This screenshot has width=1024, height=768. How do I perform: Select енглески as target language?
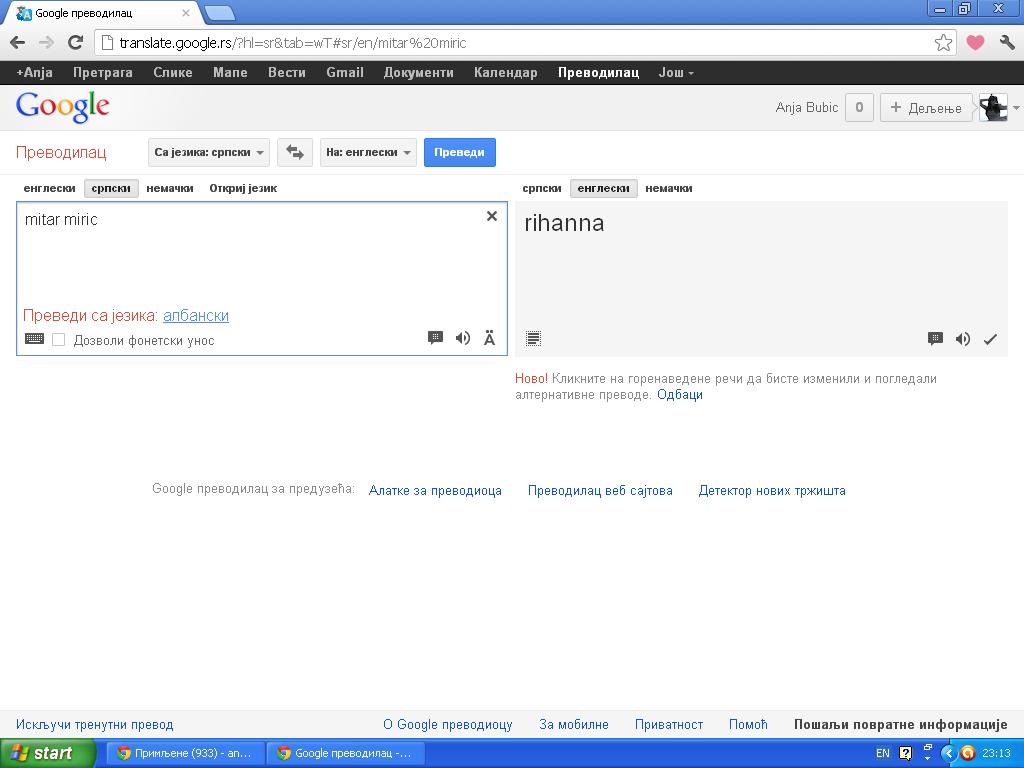click(x=603, y=188)
